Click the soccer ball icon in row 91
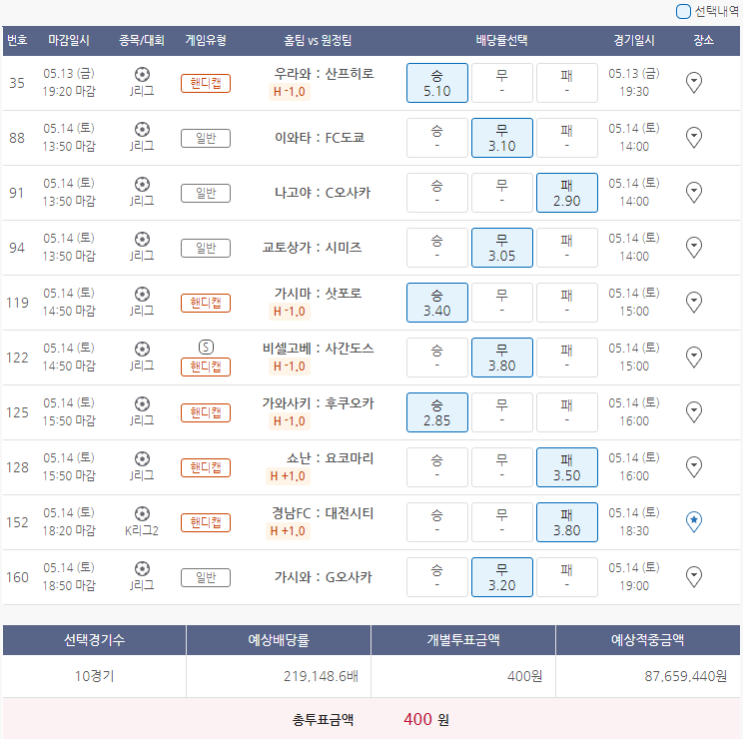 142,184
